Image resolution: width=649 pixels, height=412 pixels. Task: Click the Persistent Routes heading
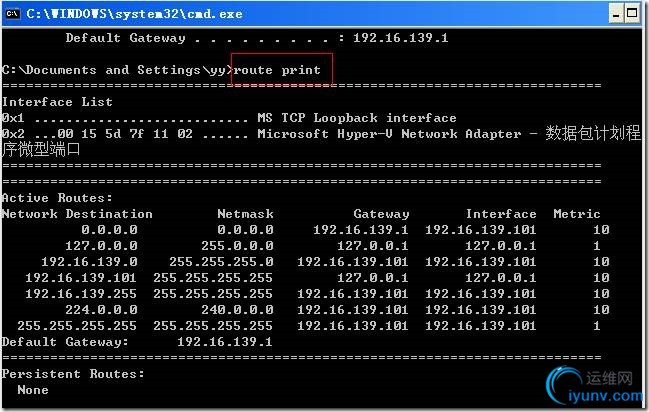pyautogui.click(x=73, y=374)
